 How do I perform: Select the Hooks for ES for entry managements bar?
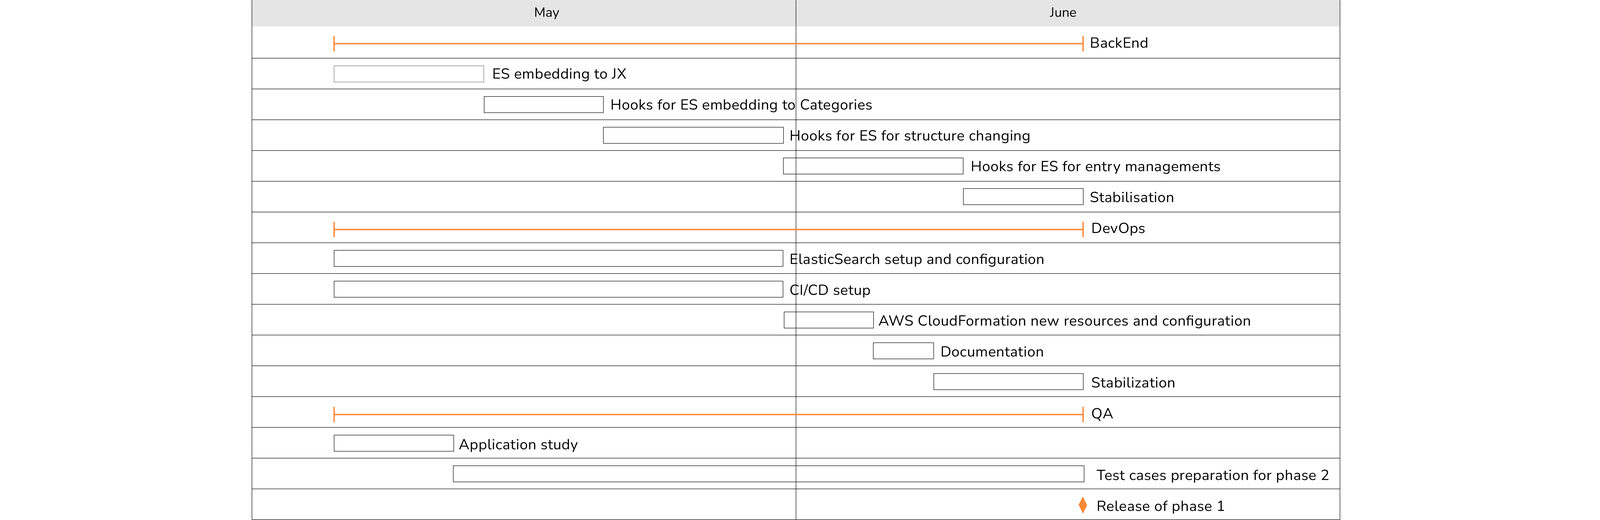(873, 166)
